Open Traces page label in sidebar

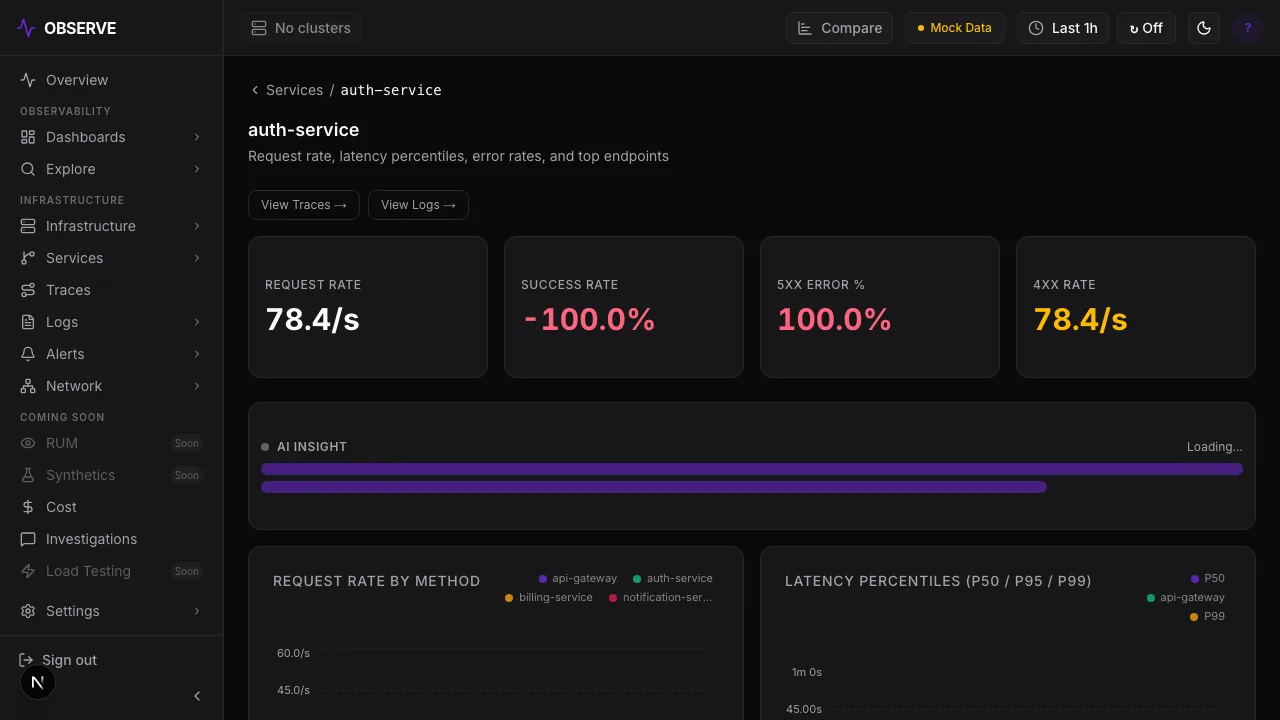pyautogui.click(x=68, y=290)
